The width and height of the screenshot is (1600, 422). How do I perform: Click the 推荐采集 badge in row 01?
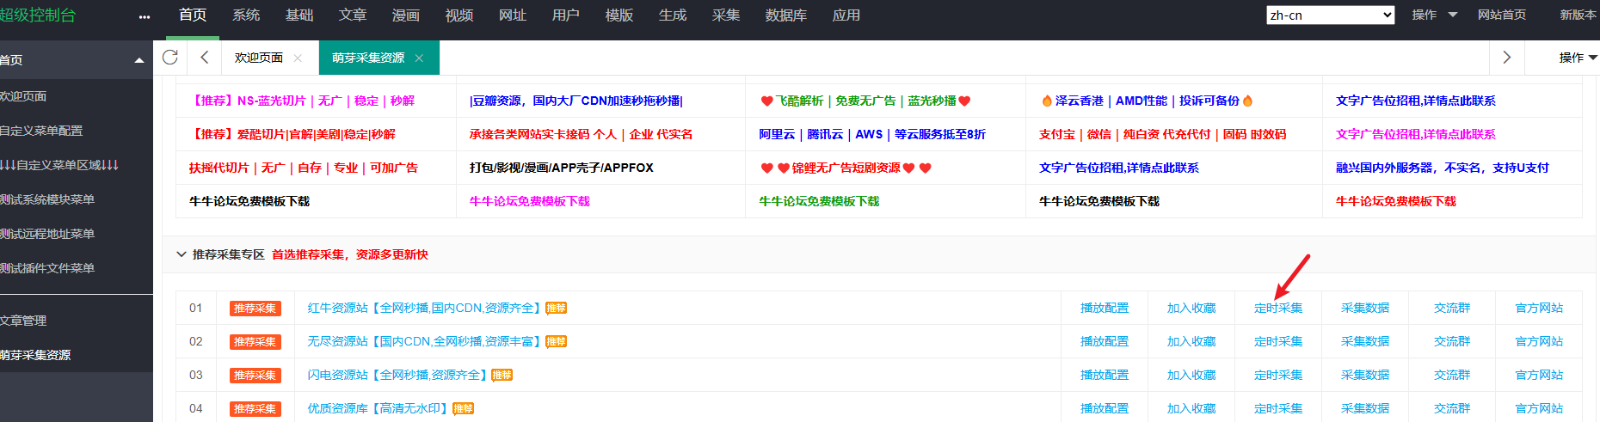[x=254, y=308]
